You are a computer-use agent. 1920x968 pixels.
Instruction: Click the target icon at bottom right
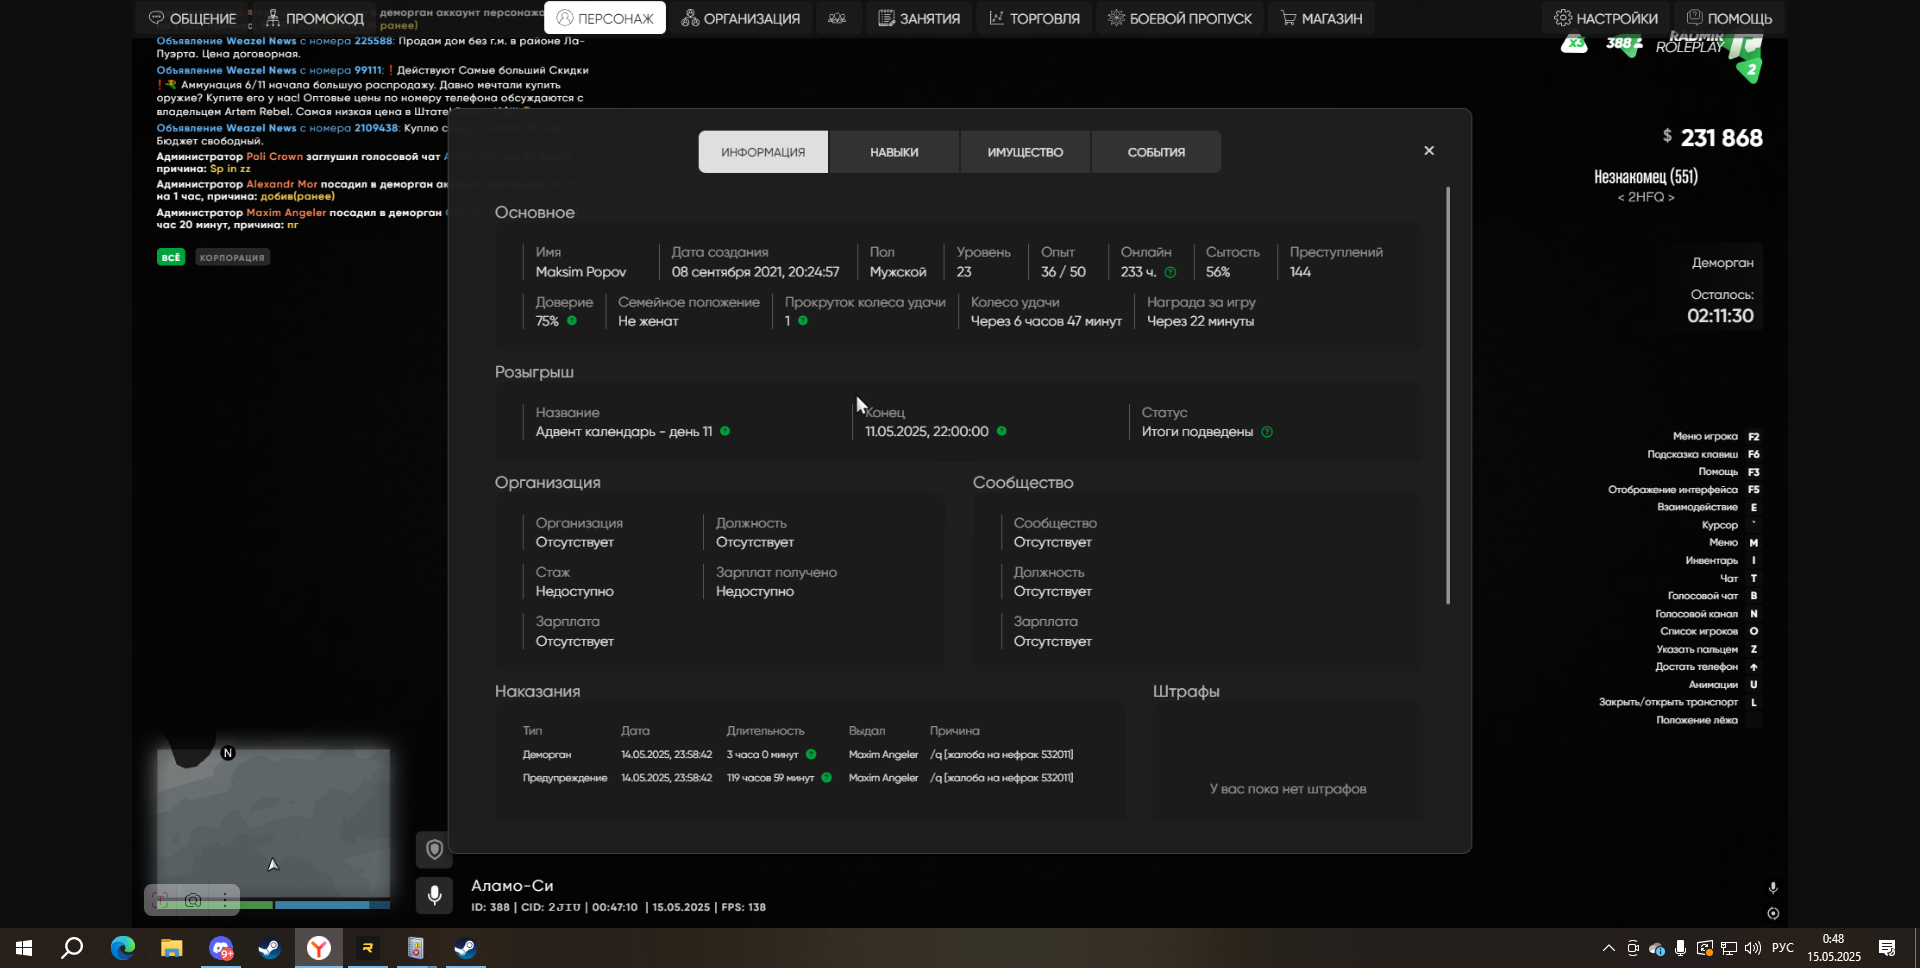[x=1773, y=913]
